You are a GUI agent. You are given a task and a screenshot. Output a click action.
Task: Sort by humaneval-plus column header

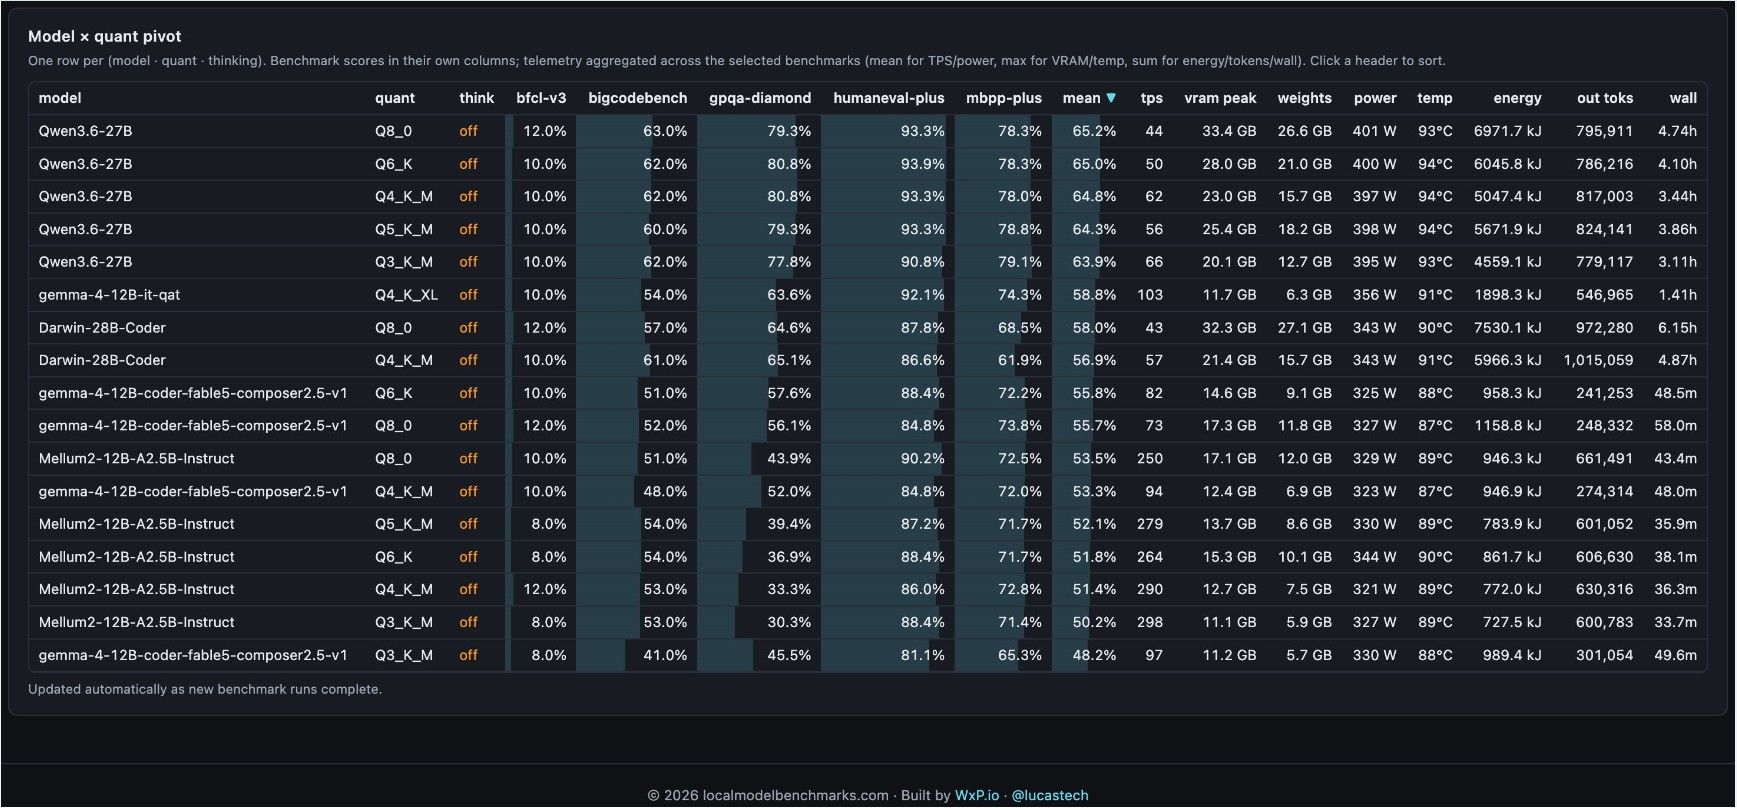[x=889, y=98]
